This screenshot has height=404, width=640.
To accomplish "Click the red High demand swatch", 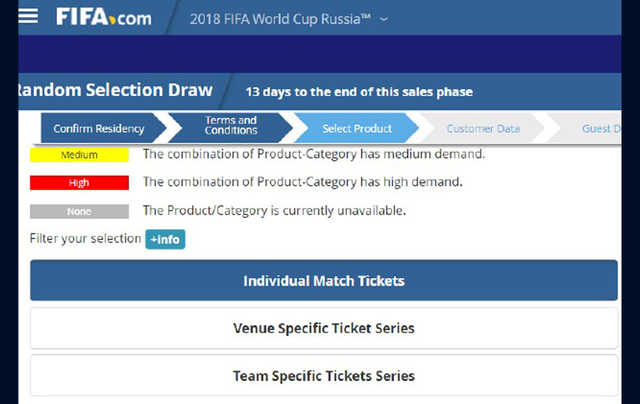I will coord(79,182).
